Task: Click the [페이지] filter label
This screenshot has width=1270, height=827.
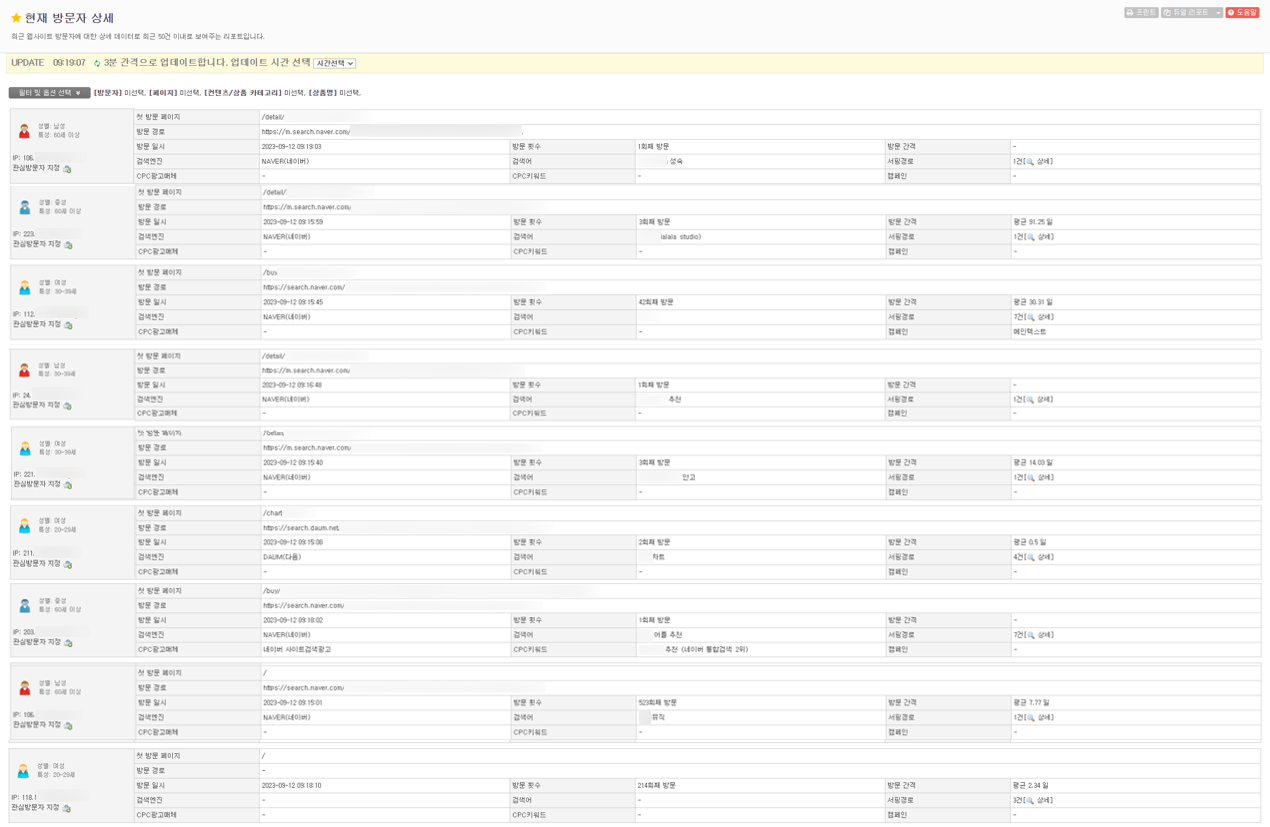Action: 163,93
